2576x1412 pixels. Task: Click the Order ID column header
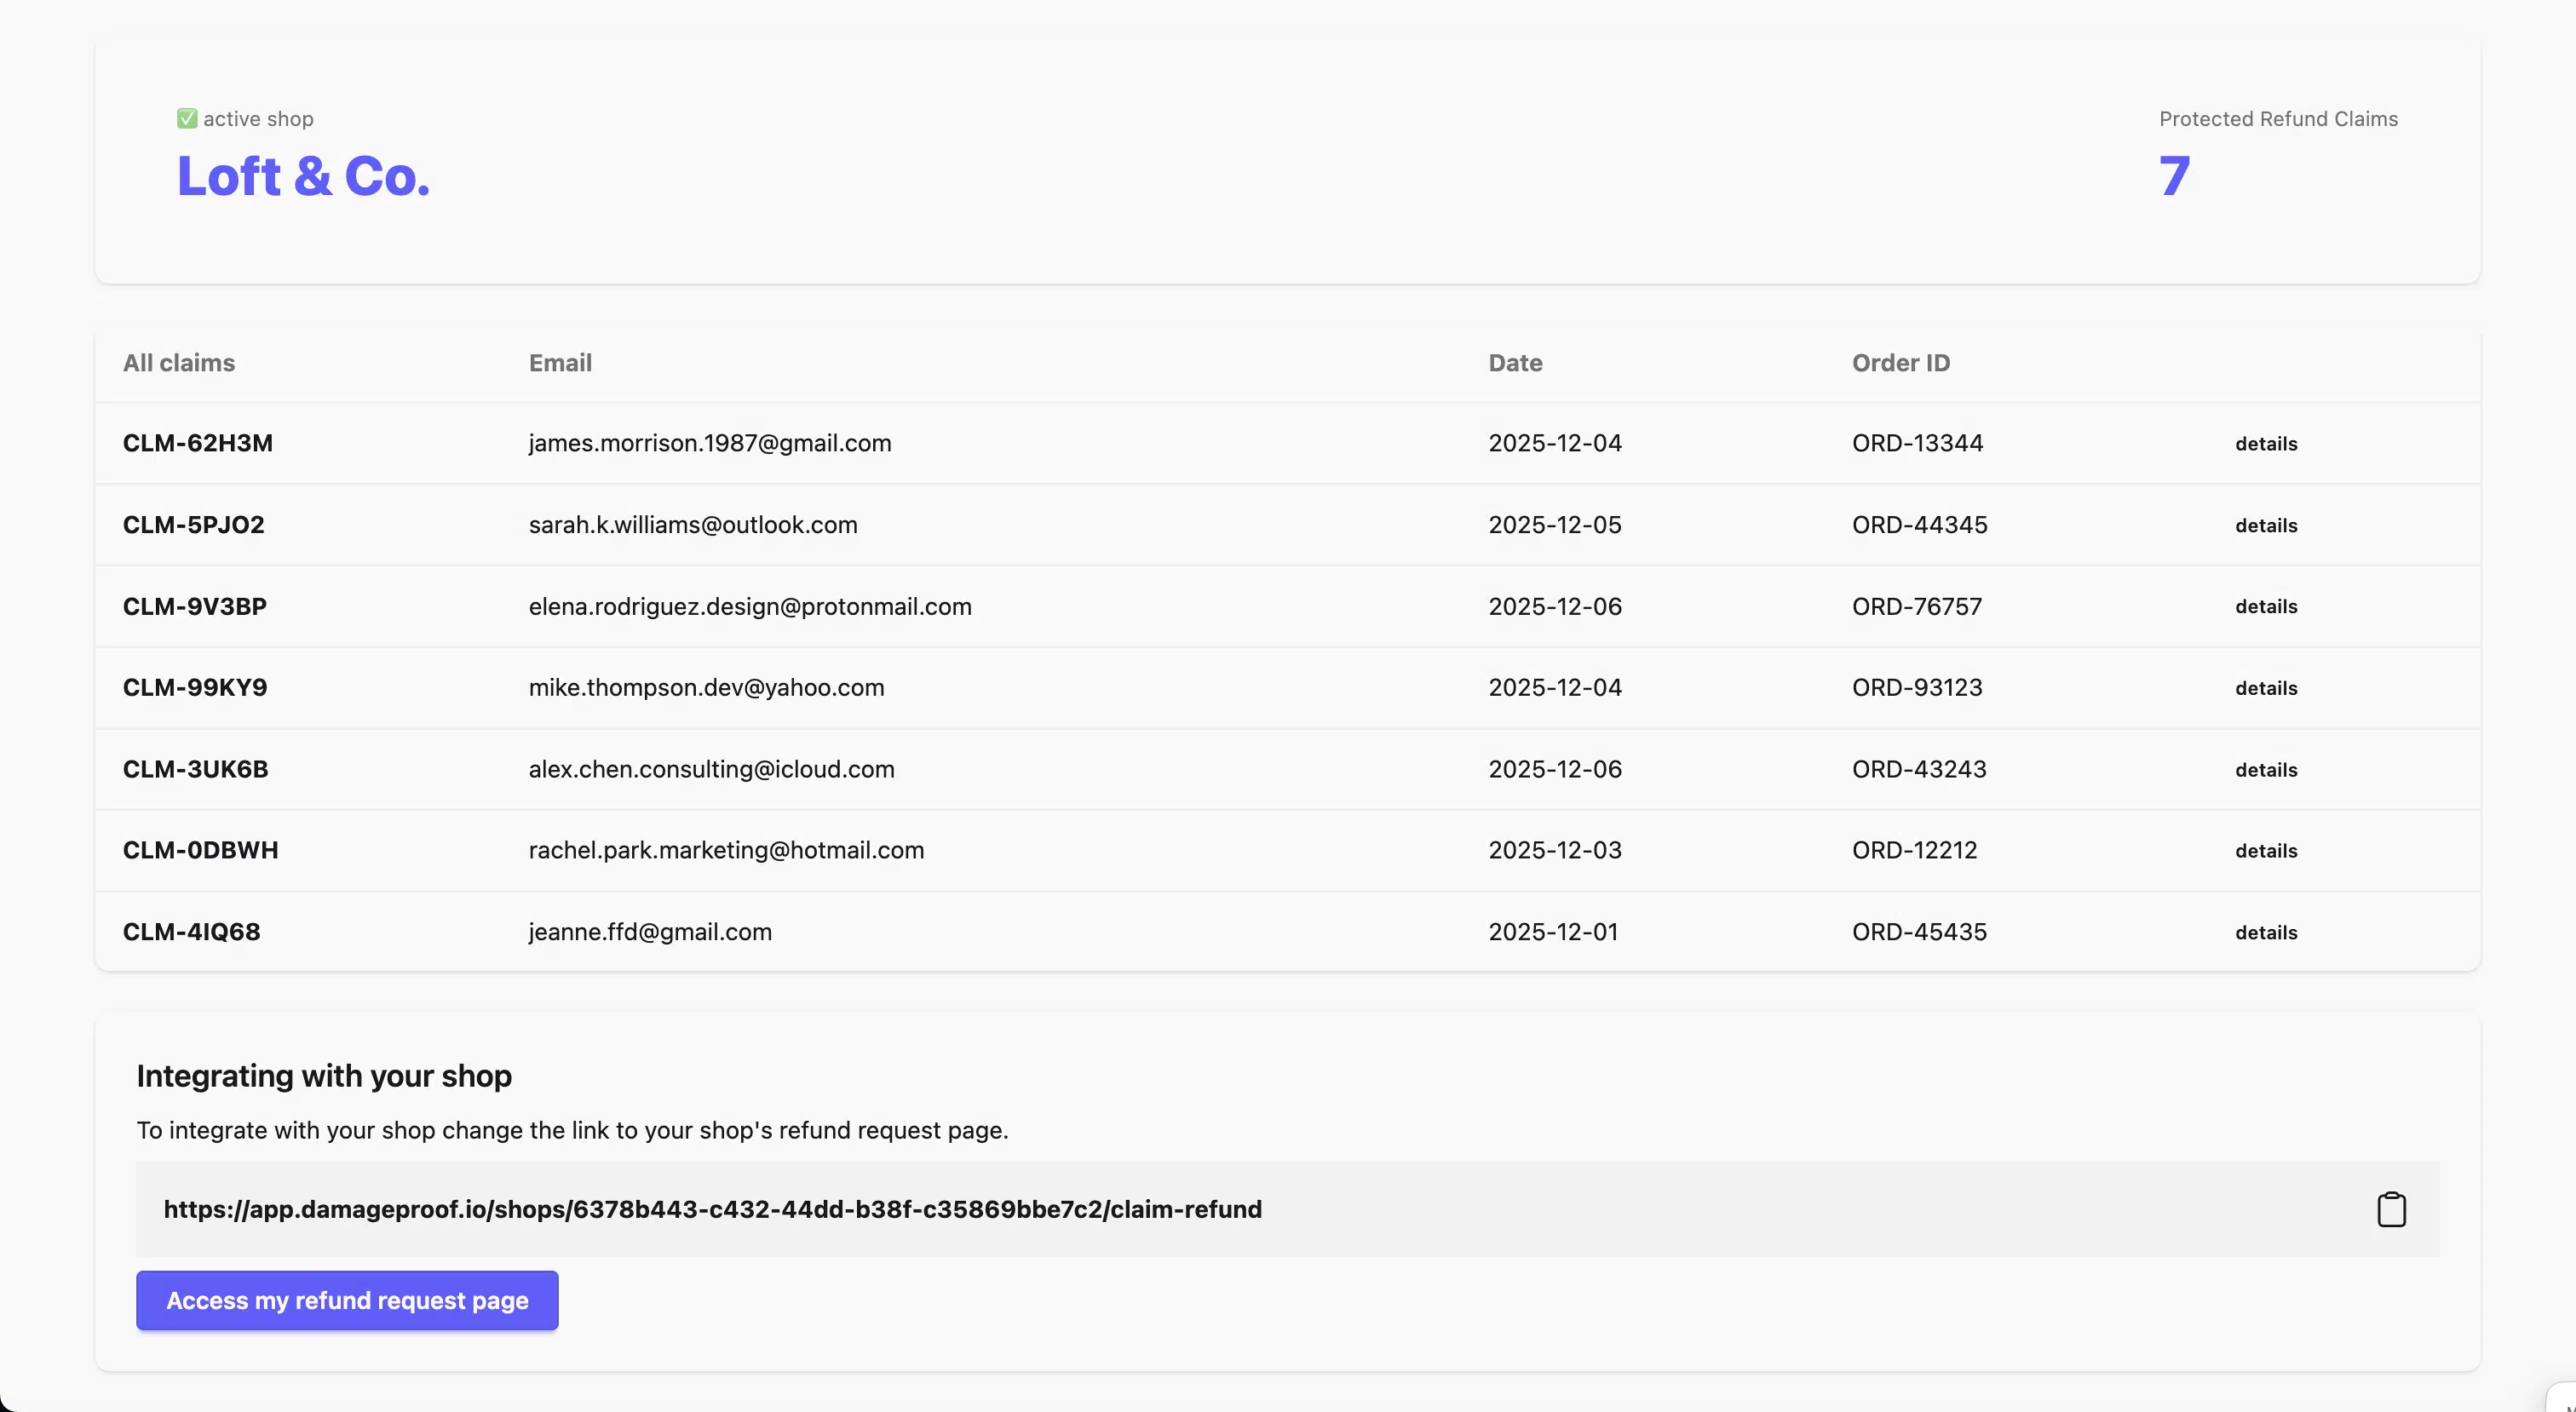(1900, 363)
